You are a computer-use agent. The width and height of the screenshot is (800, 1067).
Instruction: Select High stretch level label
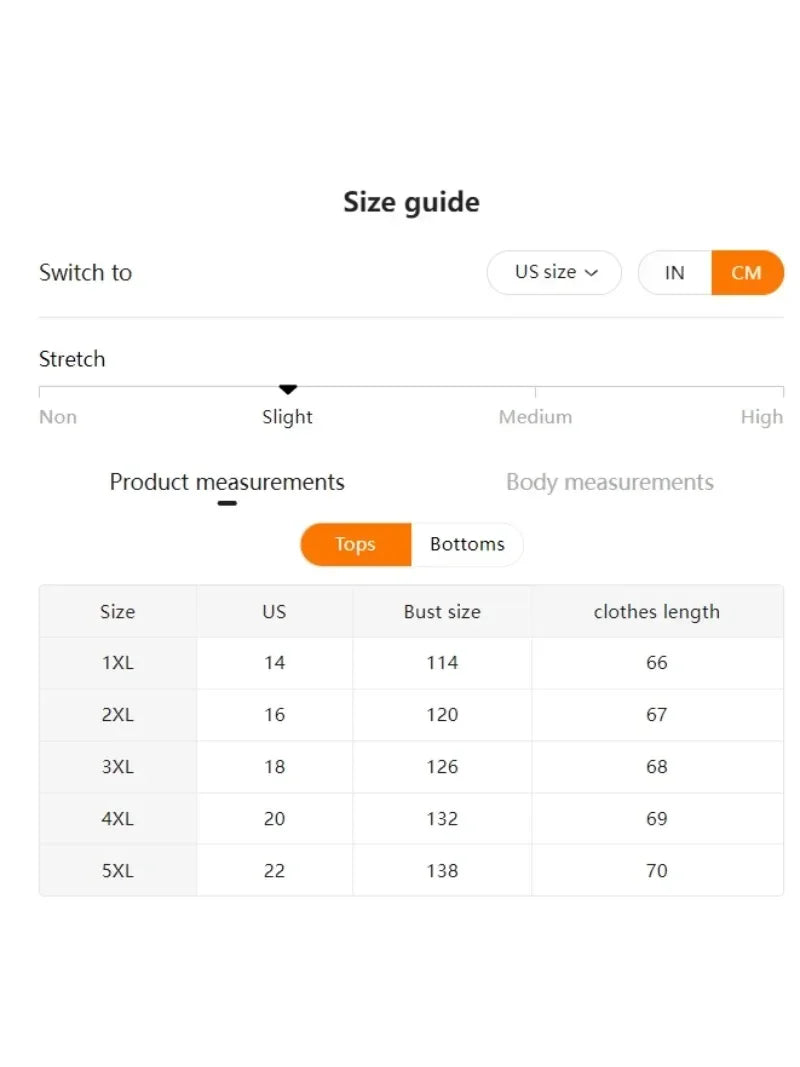[761, 417]
